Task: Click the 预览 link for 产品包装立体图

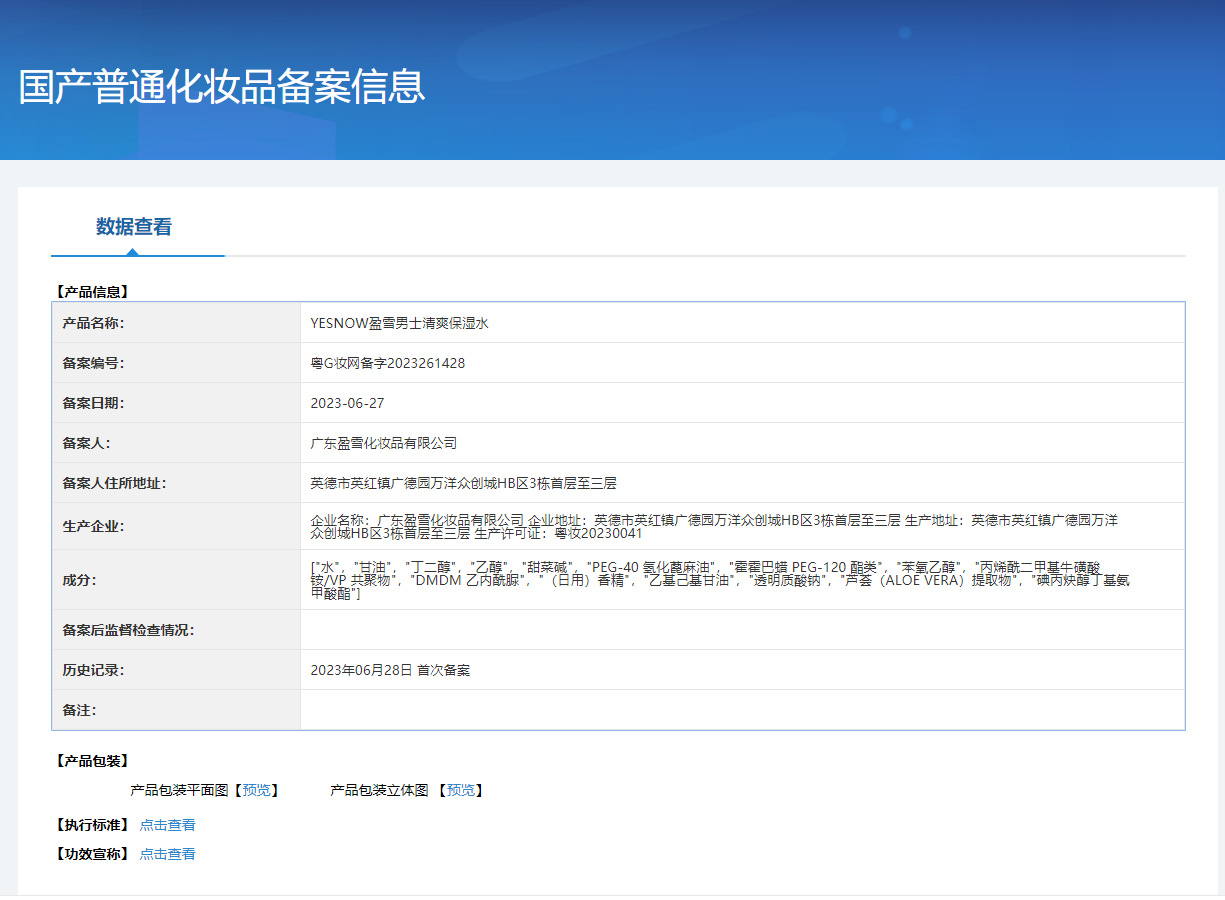Action: pyautogui.click(x=461, y=790)
